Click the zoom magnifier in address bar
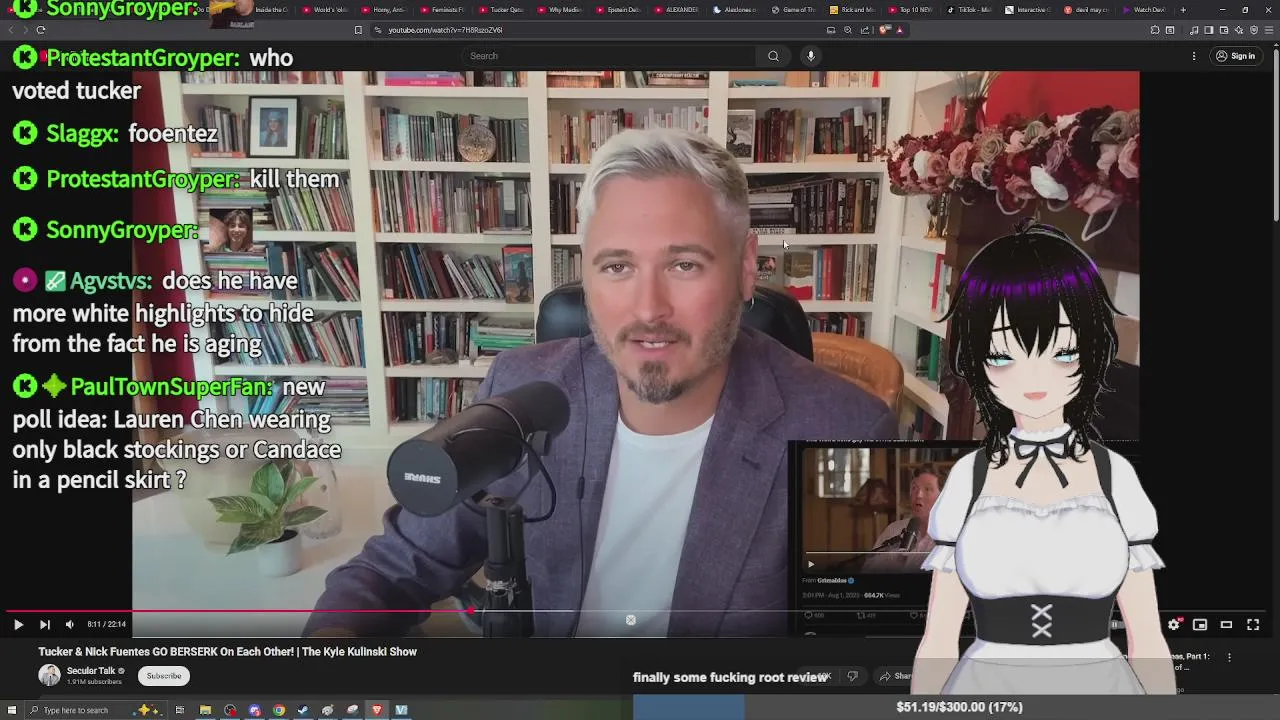The height and width of the screenshot is (720, 1280). click(x=848, y=30)
